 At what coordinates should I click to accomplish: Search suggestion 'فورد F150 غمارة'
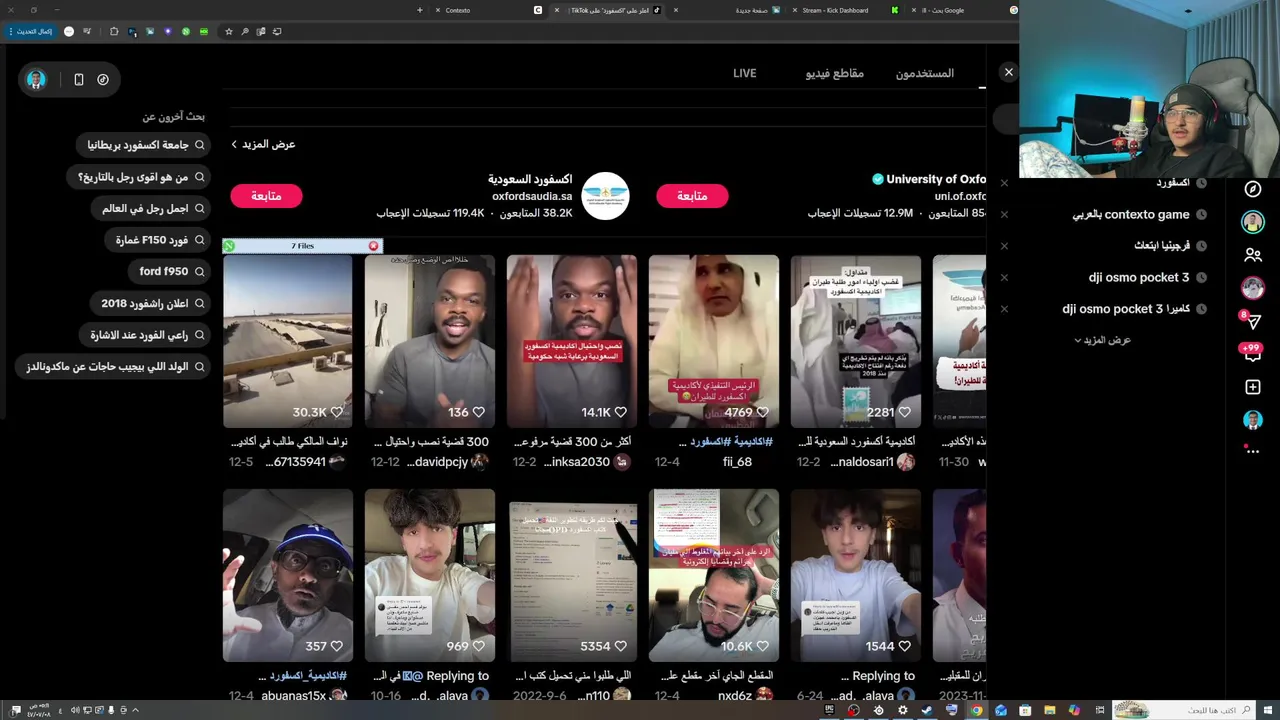(x=159, y=240)
